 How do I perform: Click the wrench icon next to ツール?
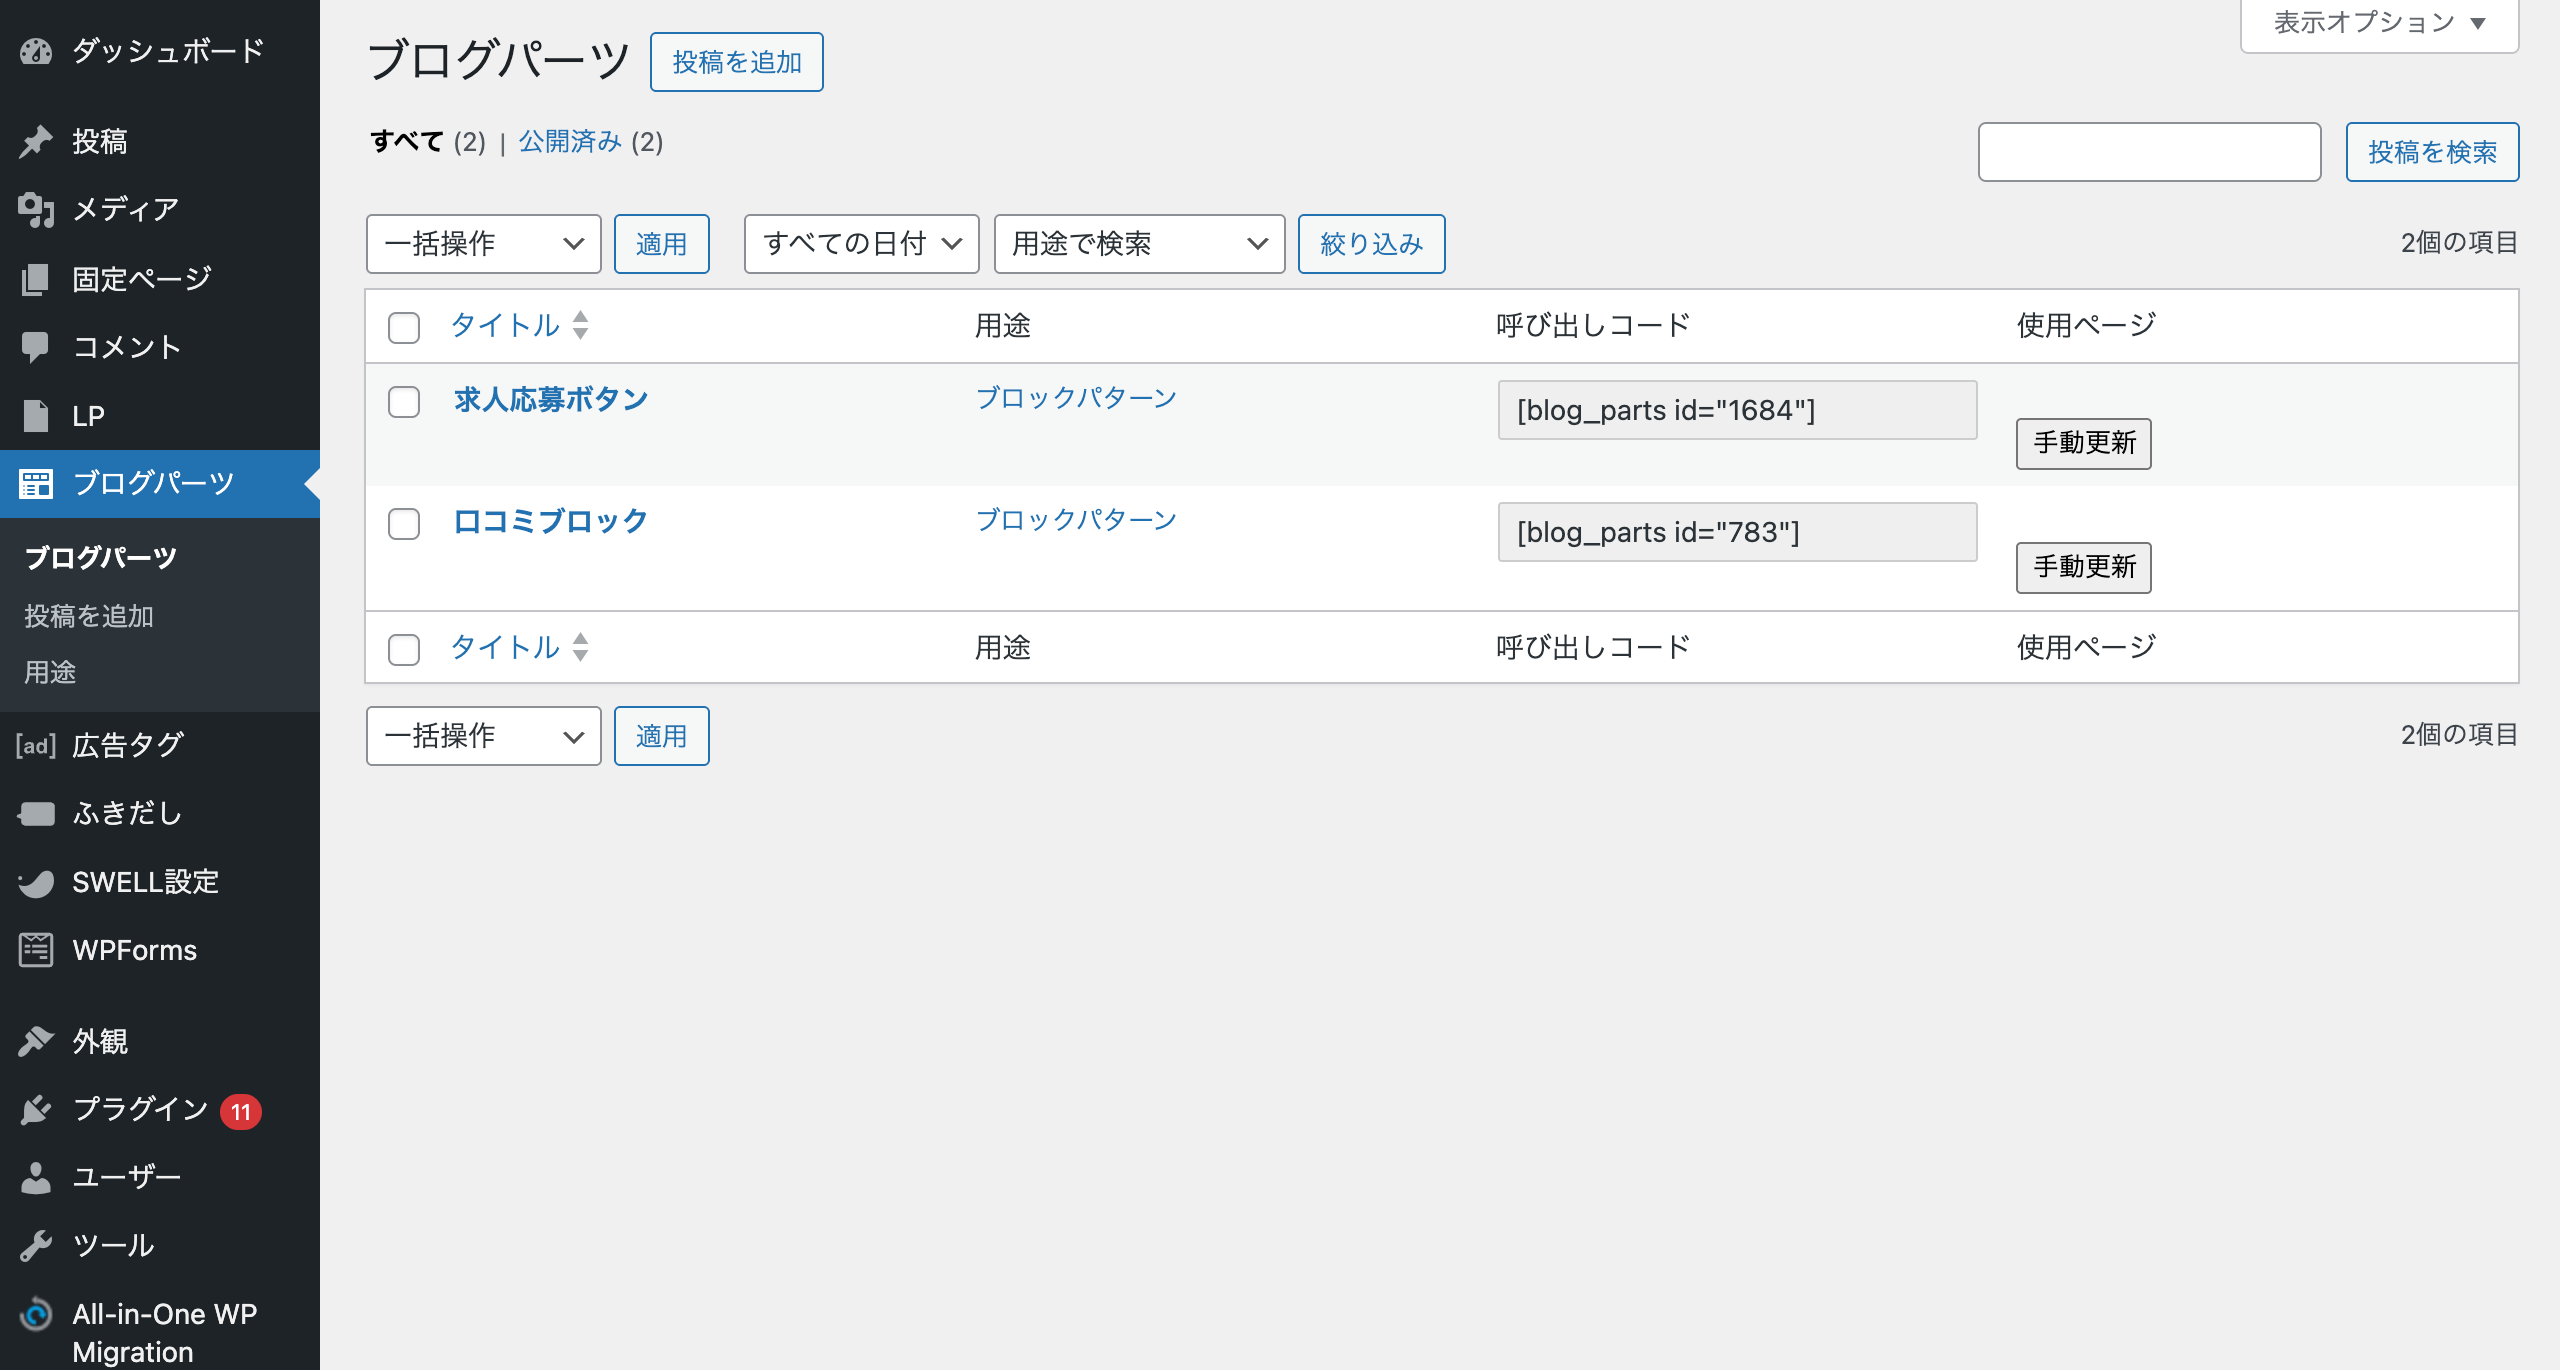click(x=36, y=1245)
